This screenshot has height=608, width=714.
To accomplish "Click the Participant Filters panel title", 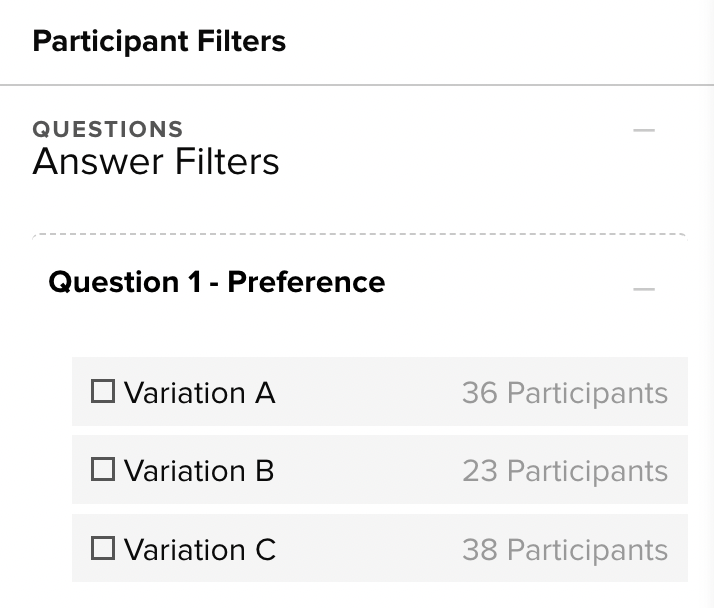I will click(159, 41).
